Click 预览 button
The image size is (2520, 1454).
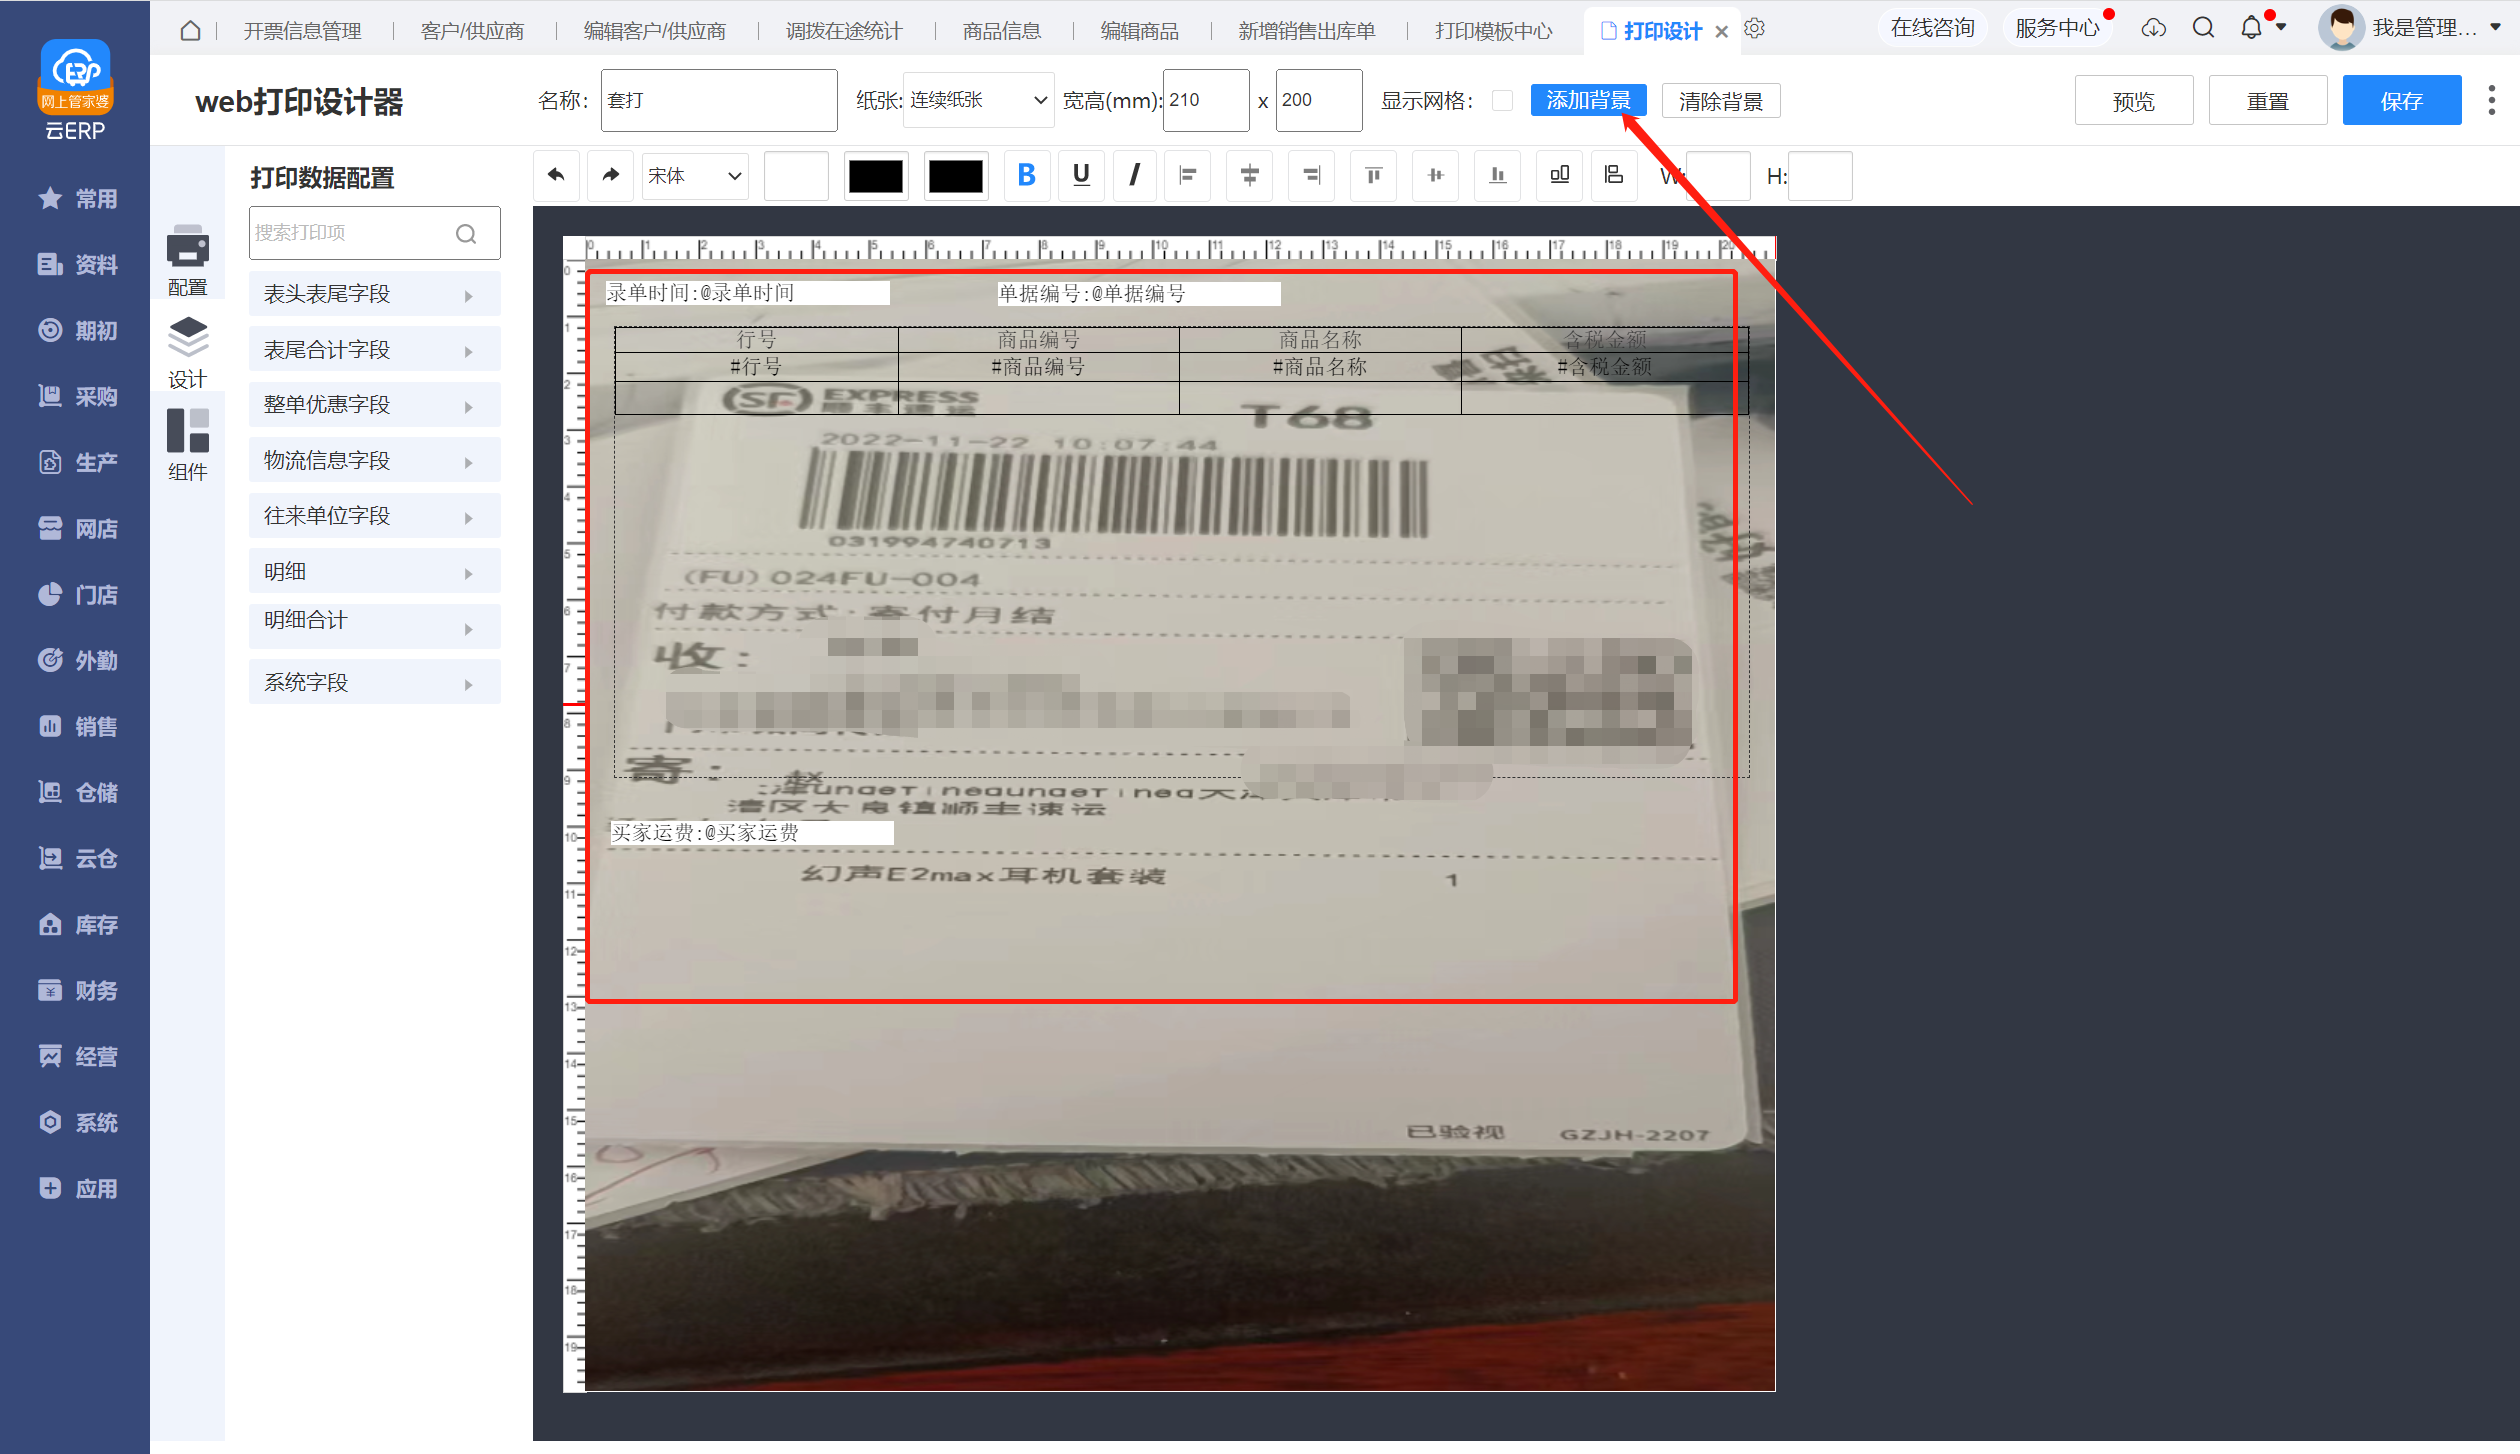point(2134,101)
